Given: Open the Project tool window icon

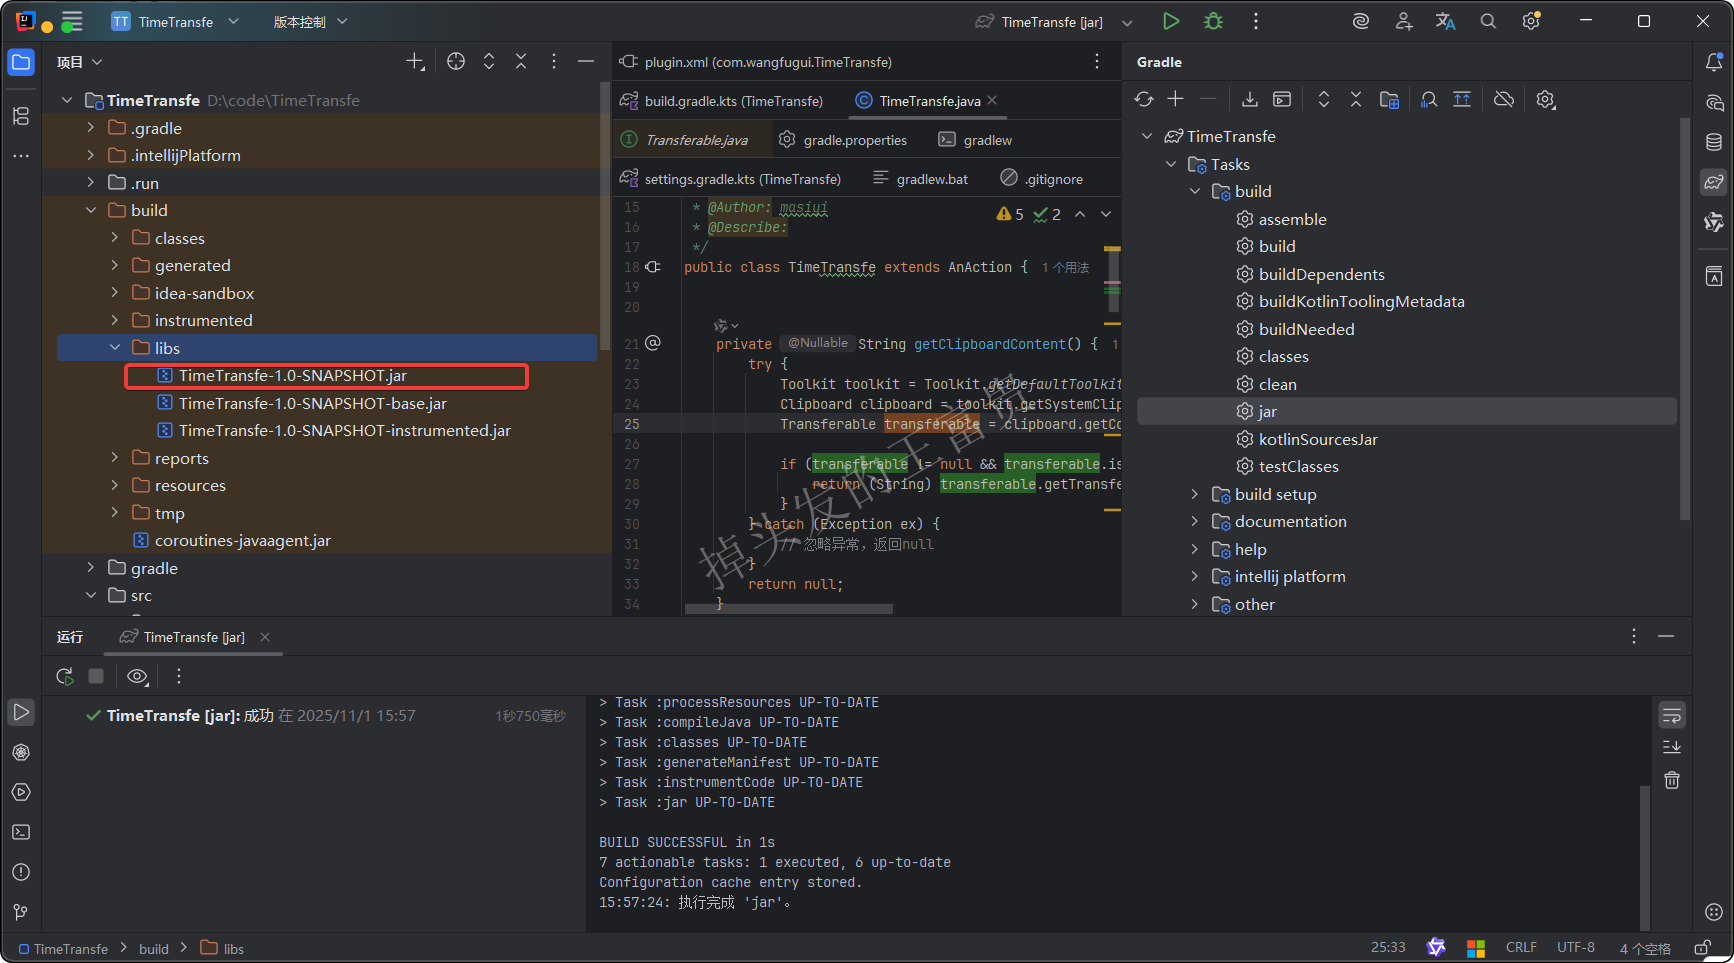Looking at the screenshot, I should 21,62.
